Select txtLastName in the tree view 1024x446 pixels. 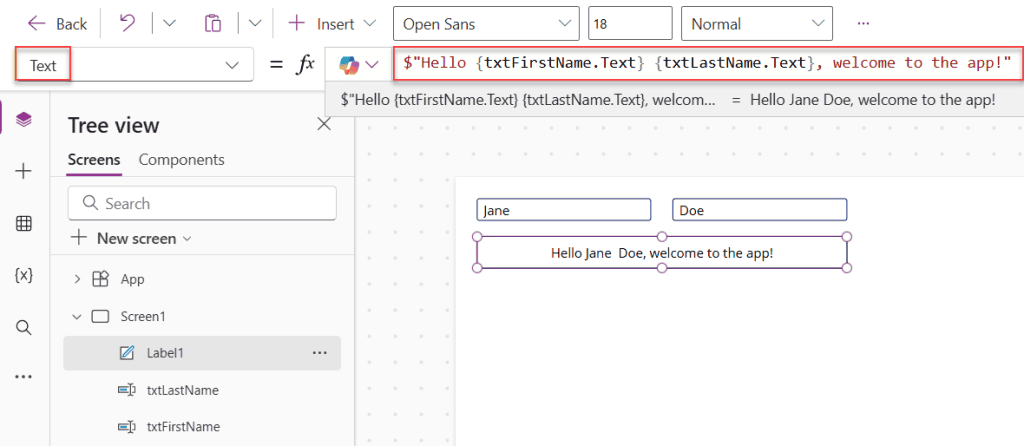point(182,390)
